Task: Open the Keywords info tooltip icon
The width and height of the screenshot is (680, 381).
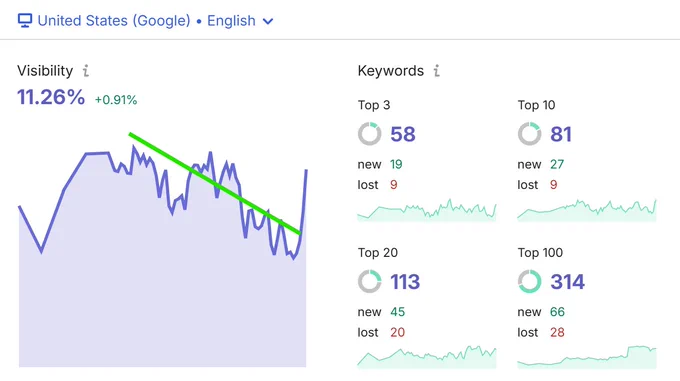Action: pos(437,71)
